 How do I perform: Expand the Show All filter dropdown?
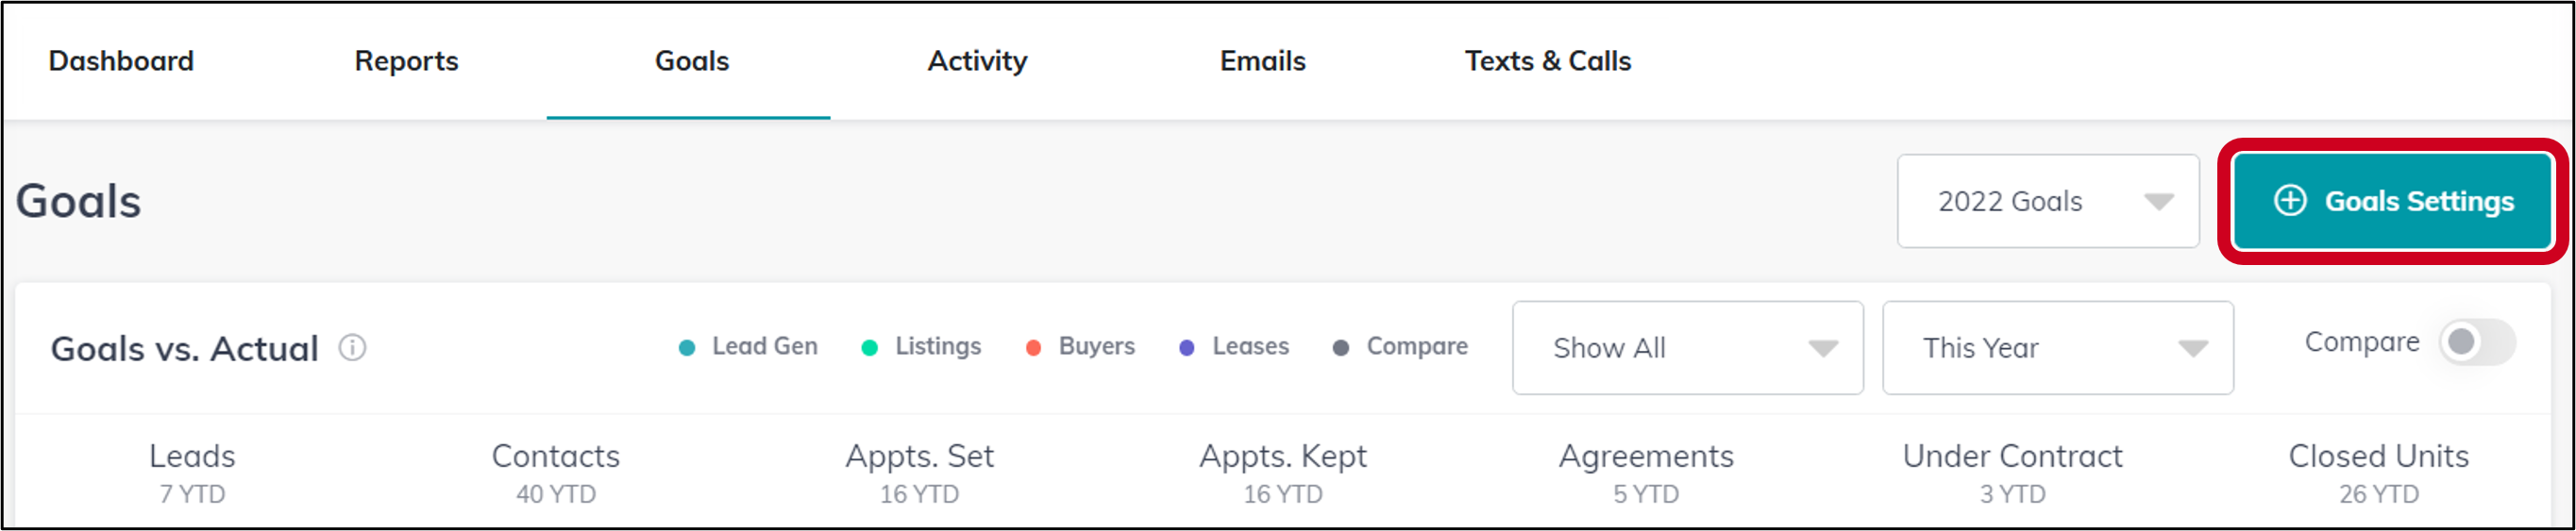click(1687, 348)
